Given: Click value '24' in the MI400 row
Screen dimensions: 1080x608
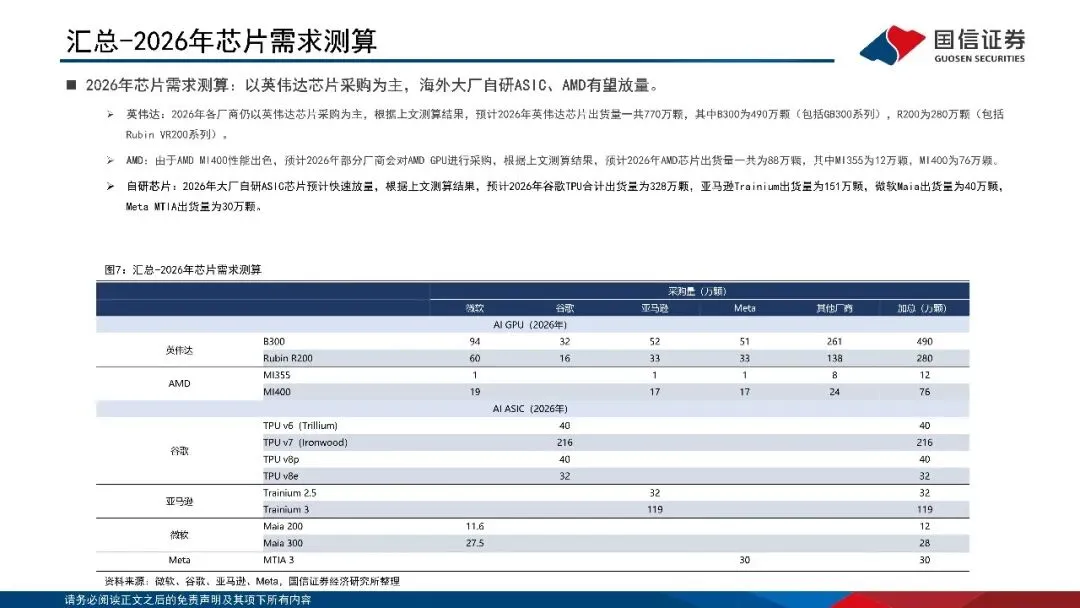Looking at the screenshot, I should pos(834,392).
